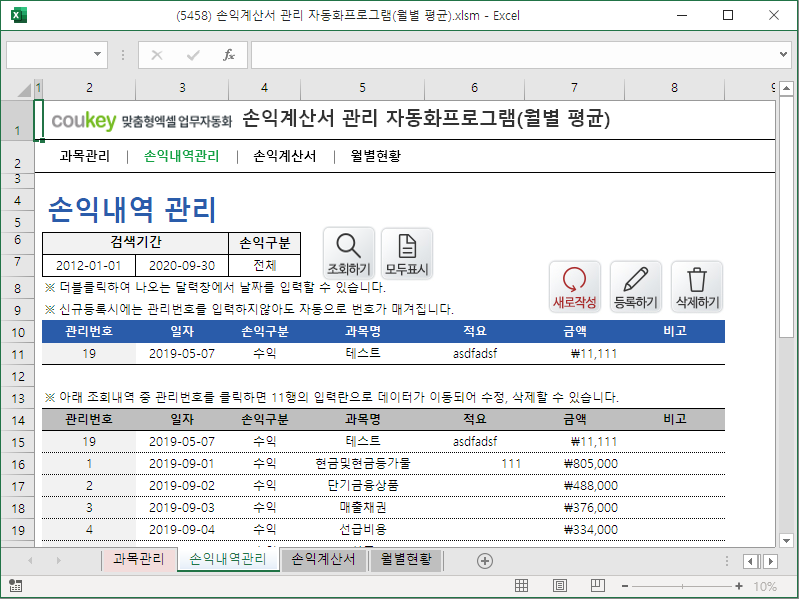Screen dimensions: 799x599
Task: Open the 과목관리 sheet tab
Action: (139, 559)
